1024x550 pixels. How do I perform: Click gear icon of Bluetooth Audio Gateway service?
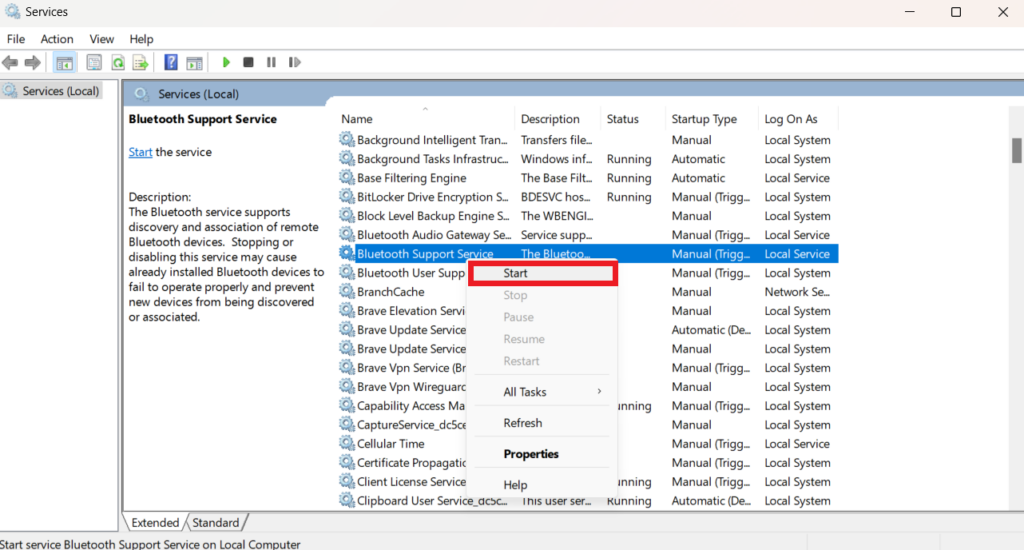tap(347, 235)
